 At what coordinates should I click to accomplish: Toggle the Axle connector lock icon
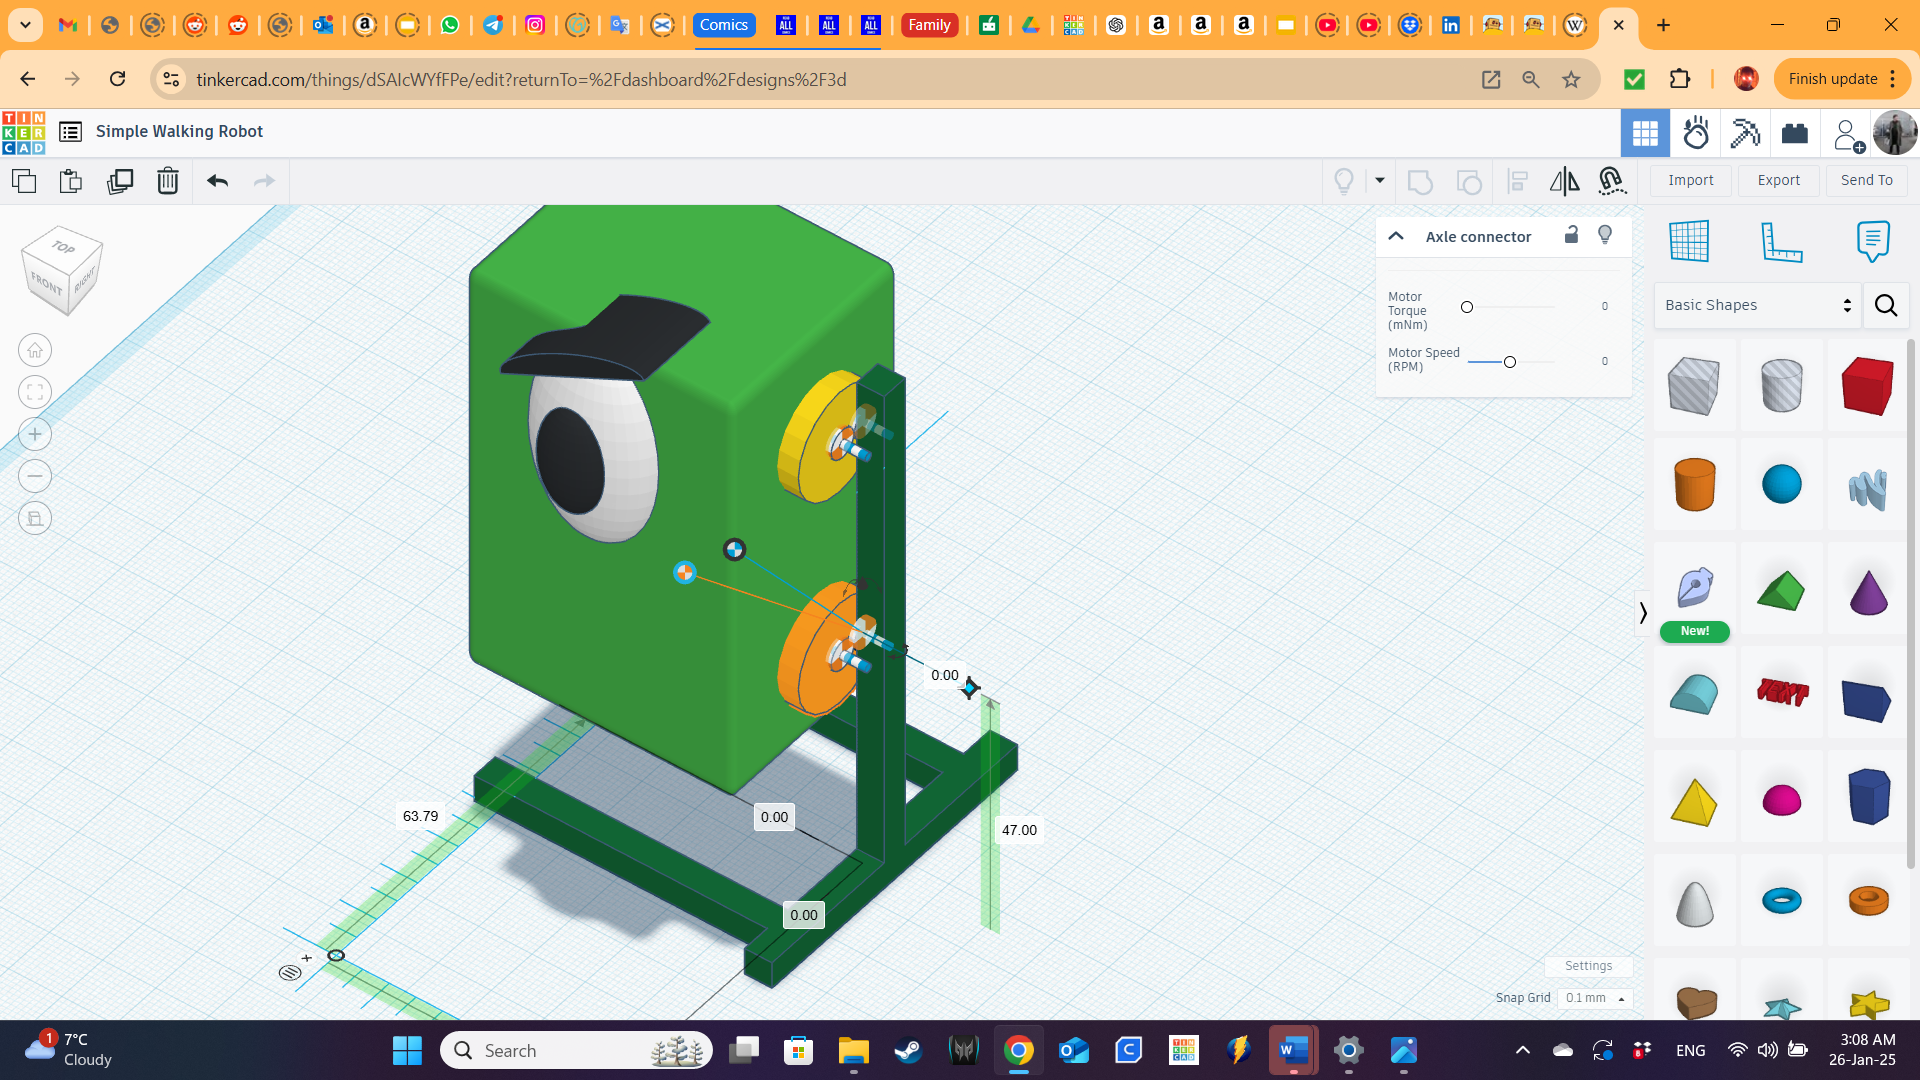pyautogui.click(x=1572, y=236)
